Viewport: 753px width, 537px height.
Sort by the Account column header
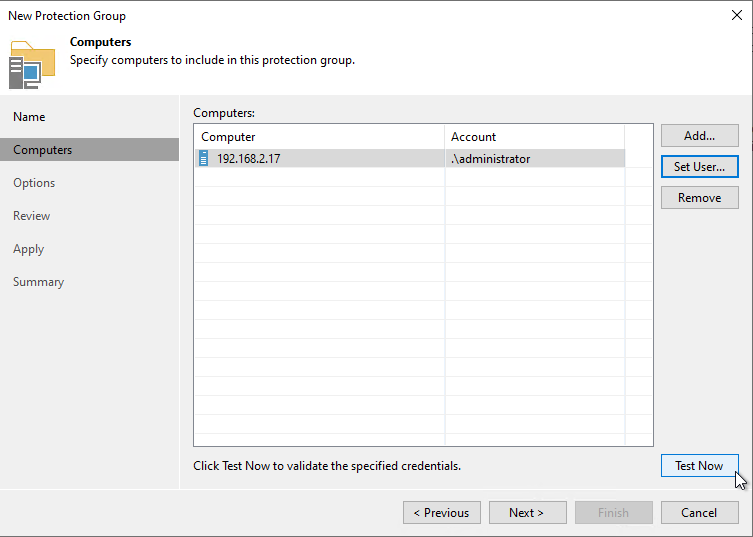534,137
